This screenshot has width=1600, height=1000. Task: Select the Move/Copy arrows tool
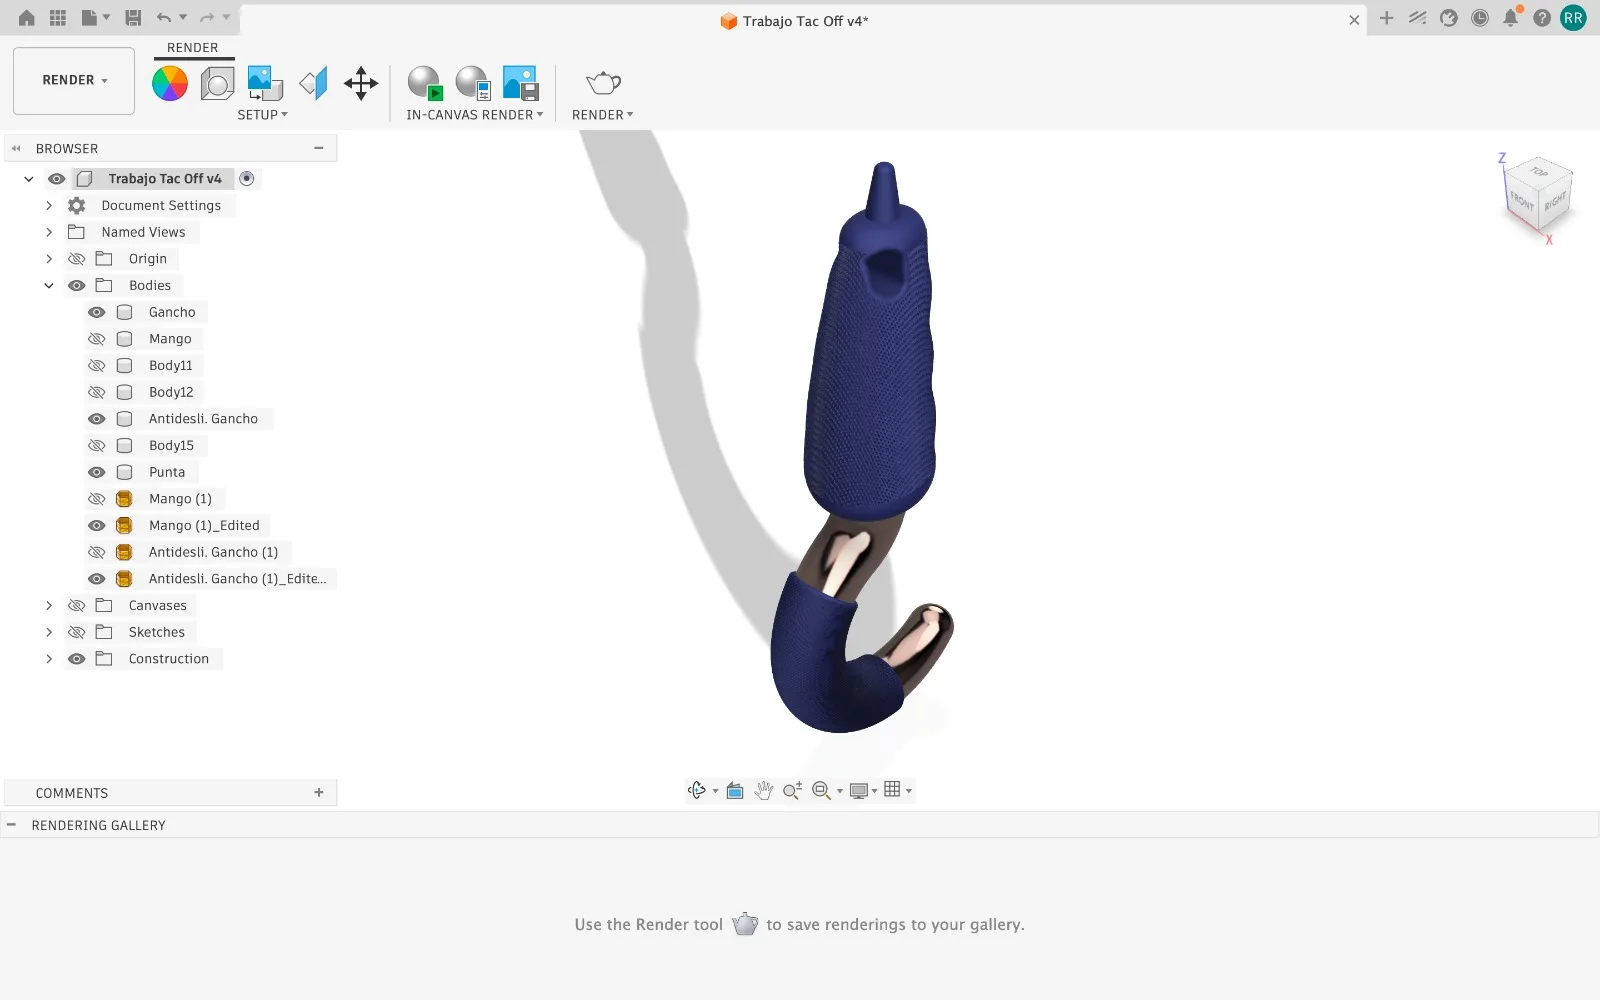tap(361, 83)
